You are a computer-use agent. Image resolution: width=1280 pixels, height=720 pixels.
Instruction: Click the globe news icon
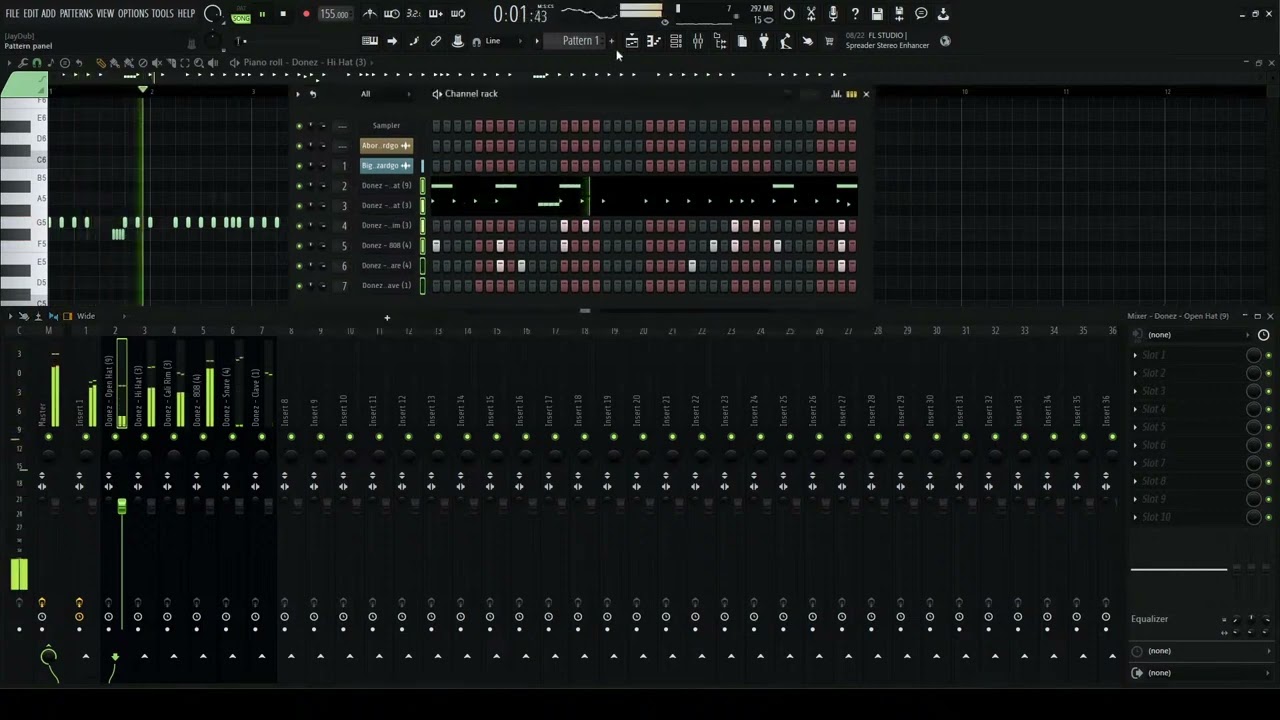click(x=946, y=41)
